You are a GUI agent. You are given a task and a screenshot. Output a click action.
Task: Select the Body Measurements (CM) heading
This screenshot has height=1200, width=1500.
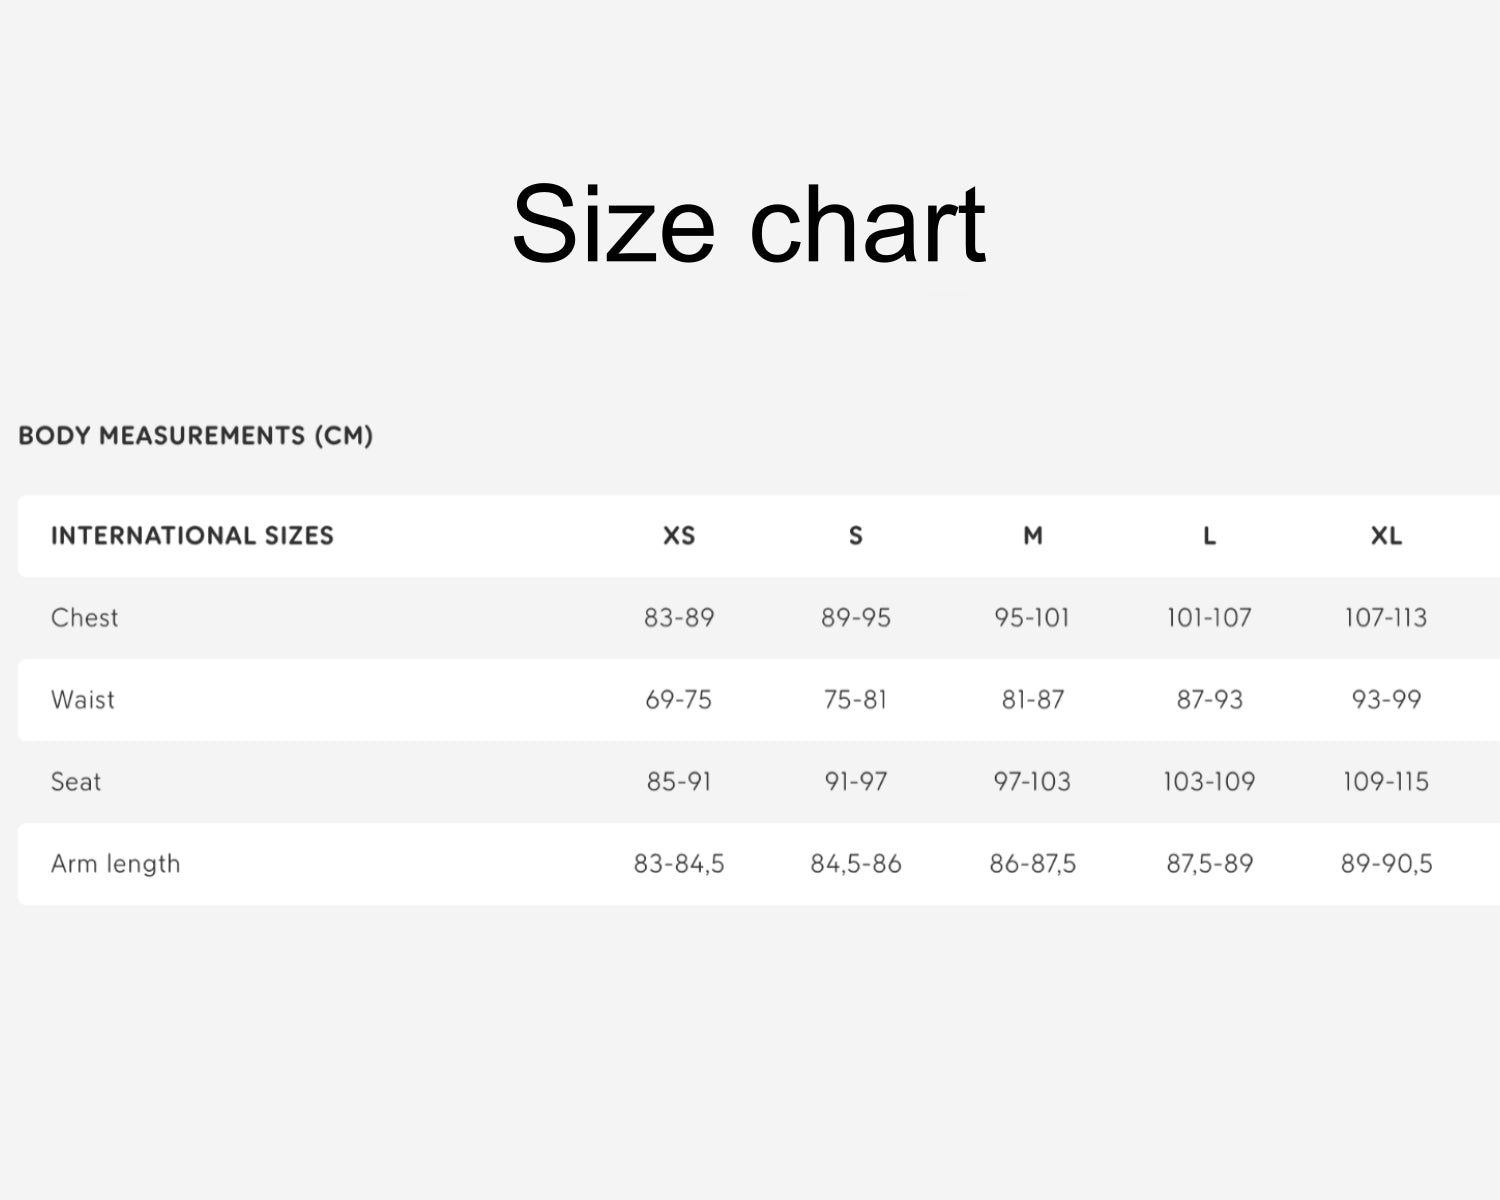(x=196, y=436)
